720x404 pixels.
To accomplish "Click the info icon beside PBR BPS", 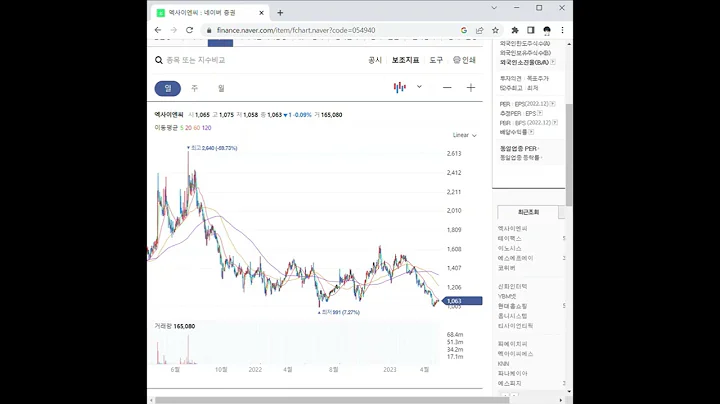I will 555,123.
